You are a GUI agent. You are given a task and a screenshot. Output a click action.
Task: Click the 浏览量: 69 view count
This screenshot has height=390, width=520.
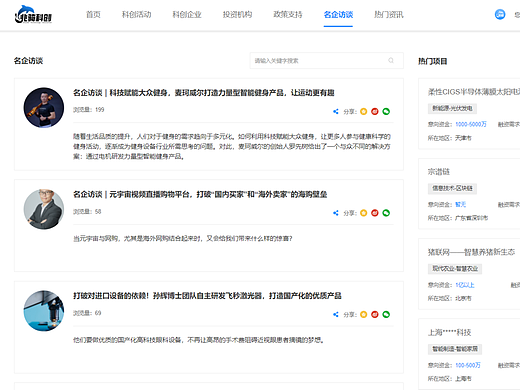coord(87,313)
